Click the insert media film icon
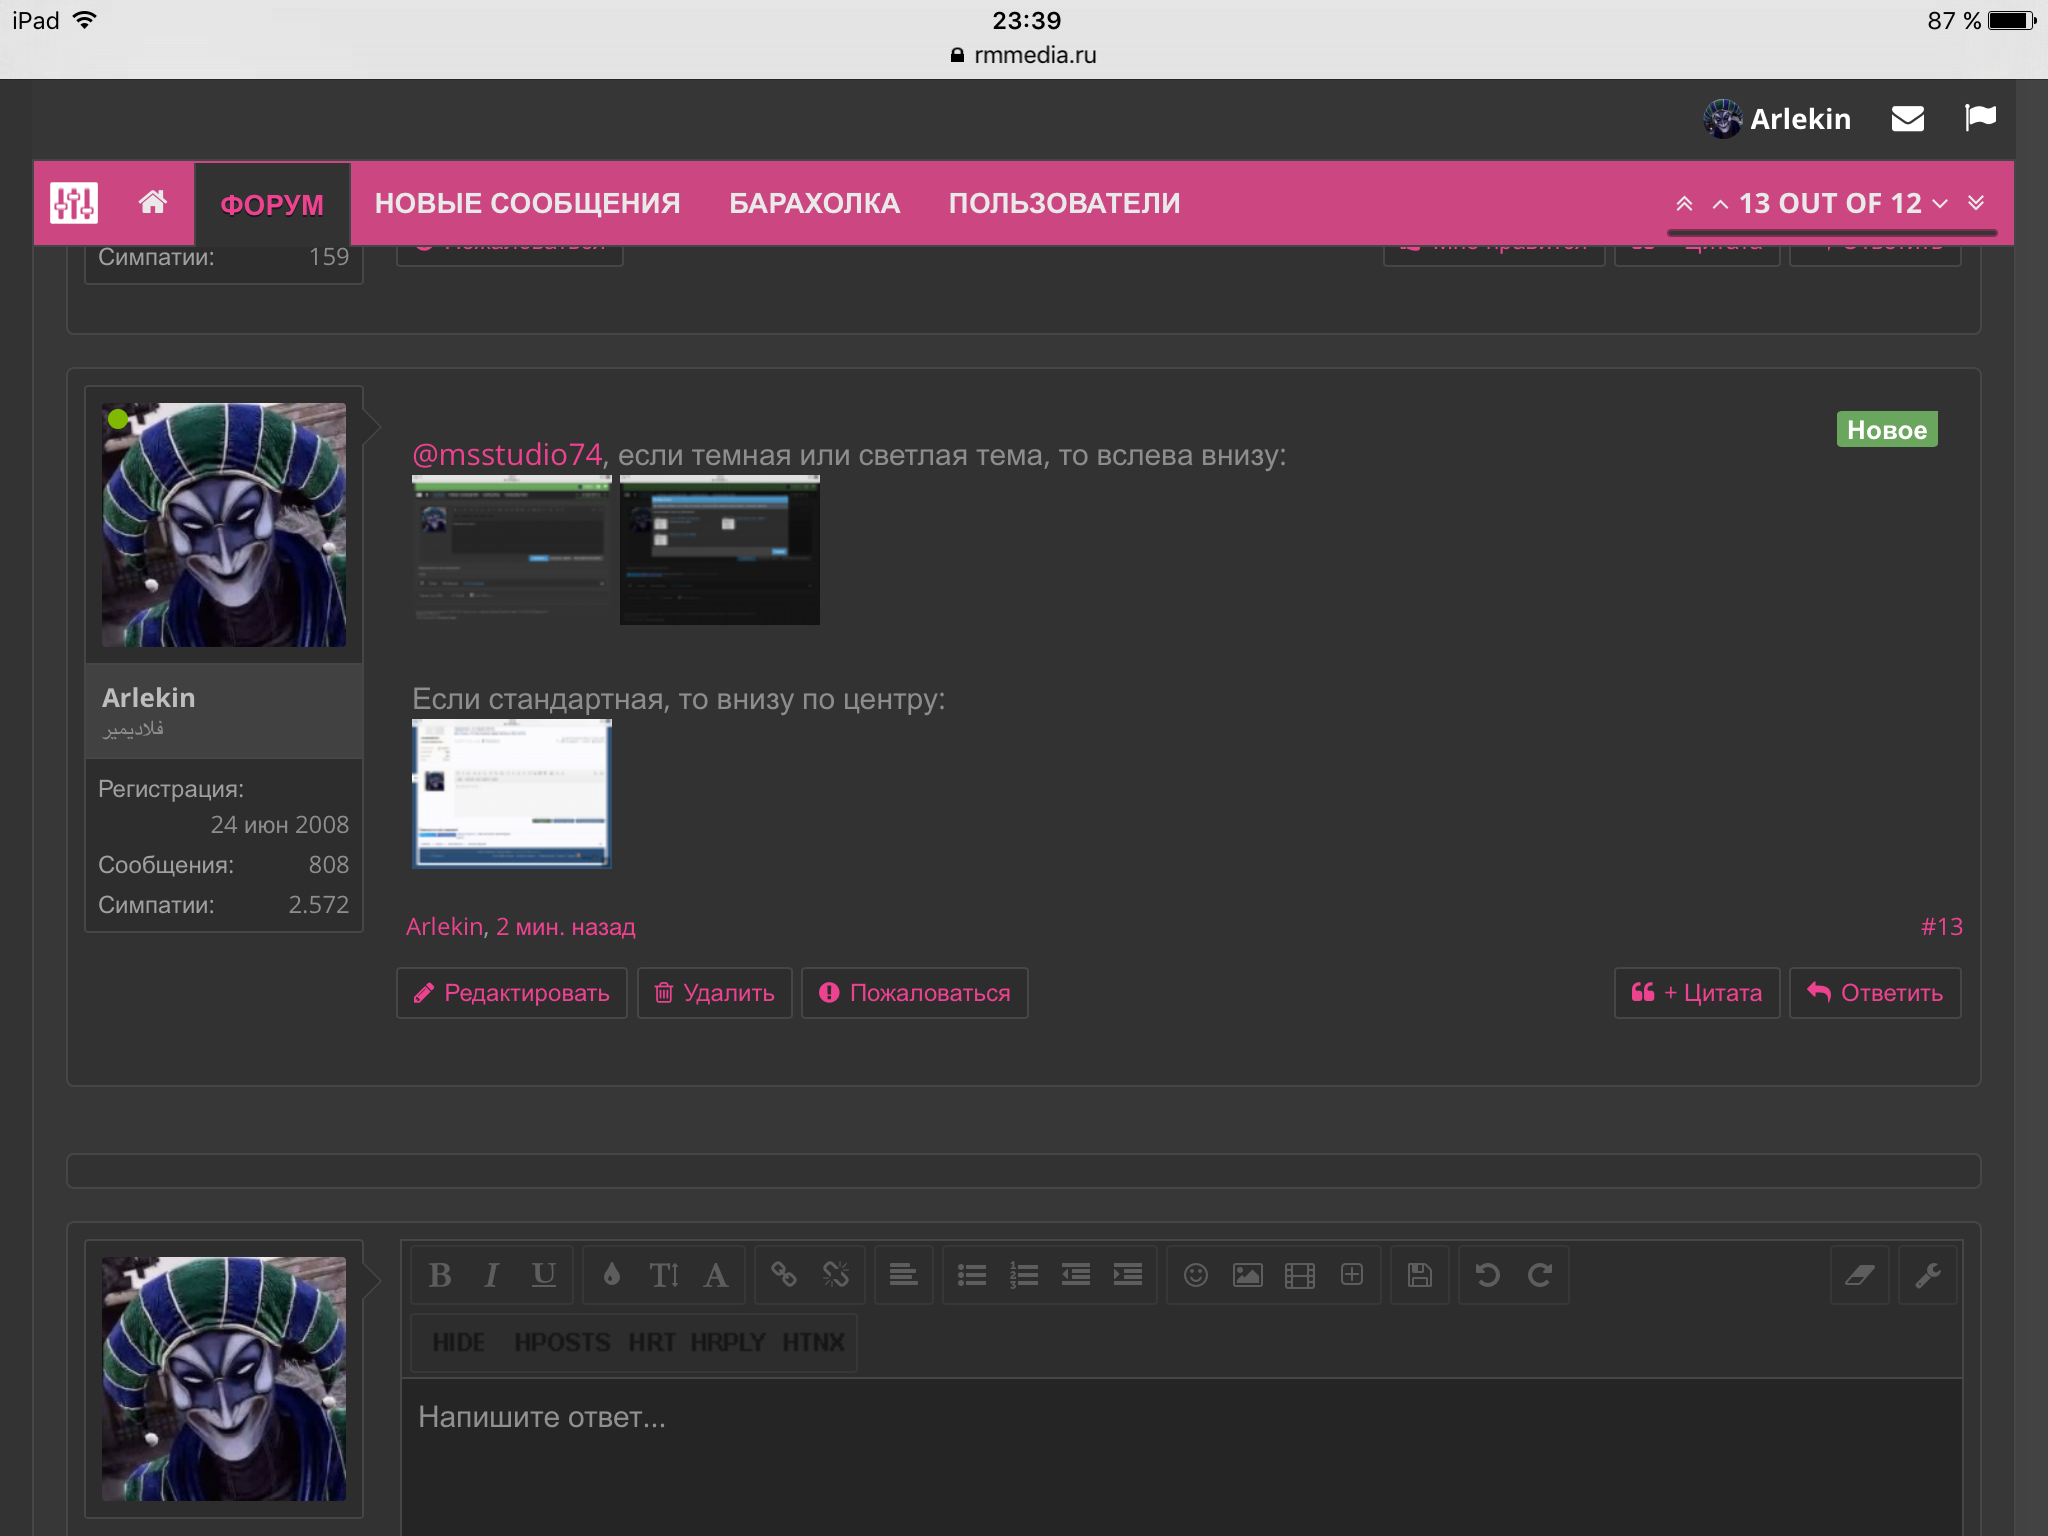Screen dimensions: 2048x1536 1299,1275
